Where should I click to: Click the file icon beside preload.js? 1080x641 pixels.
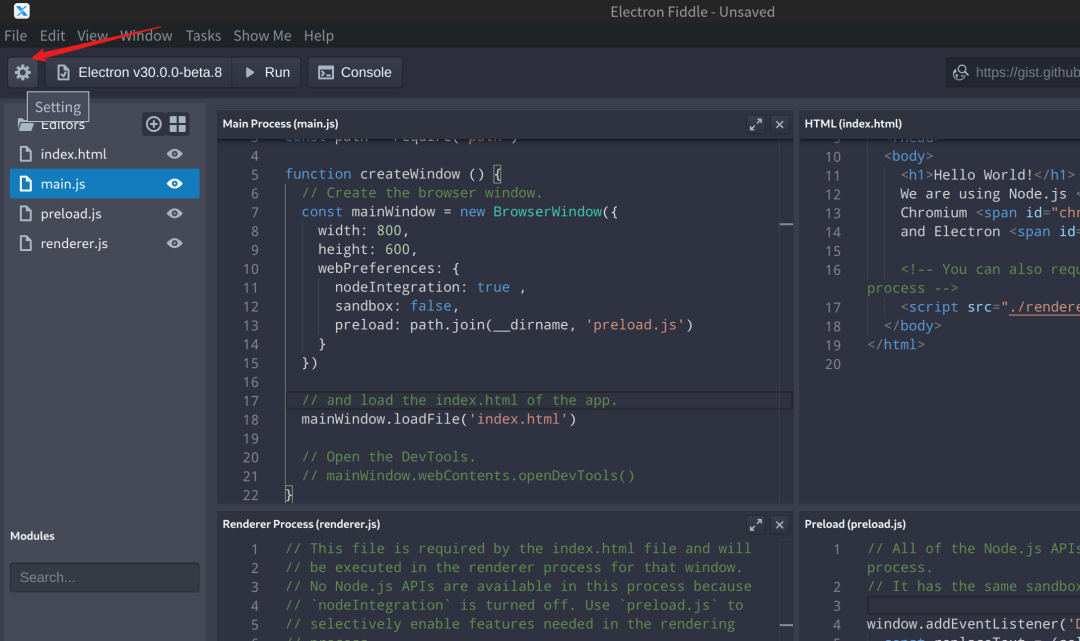click(25, 213)
